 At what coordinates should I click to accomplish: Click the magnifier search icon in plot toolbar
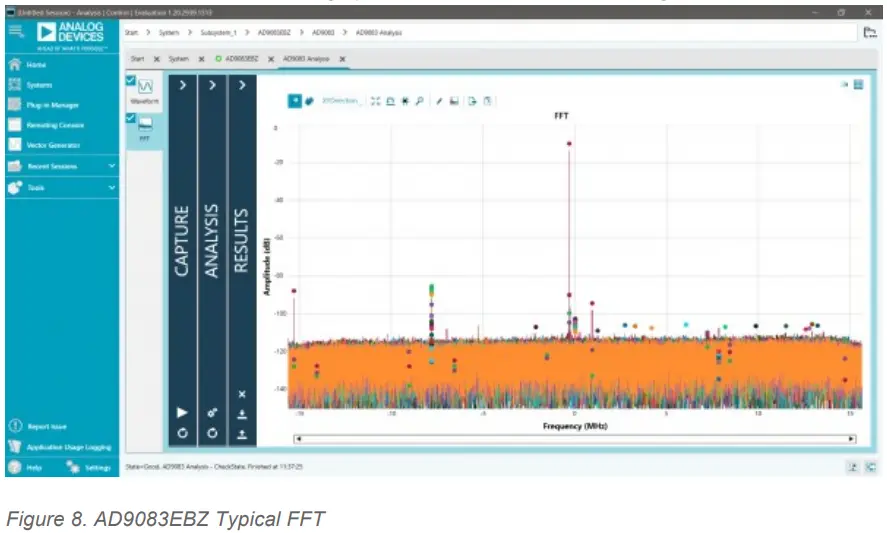pyautogui.click(x=420, y=101)
